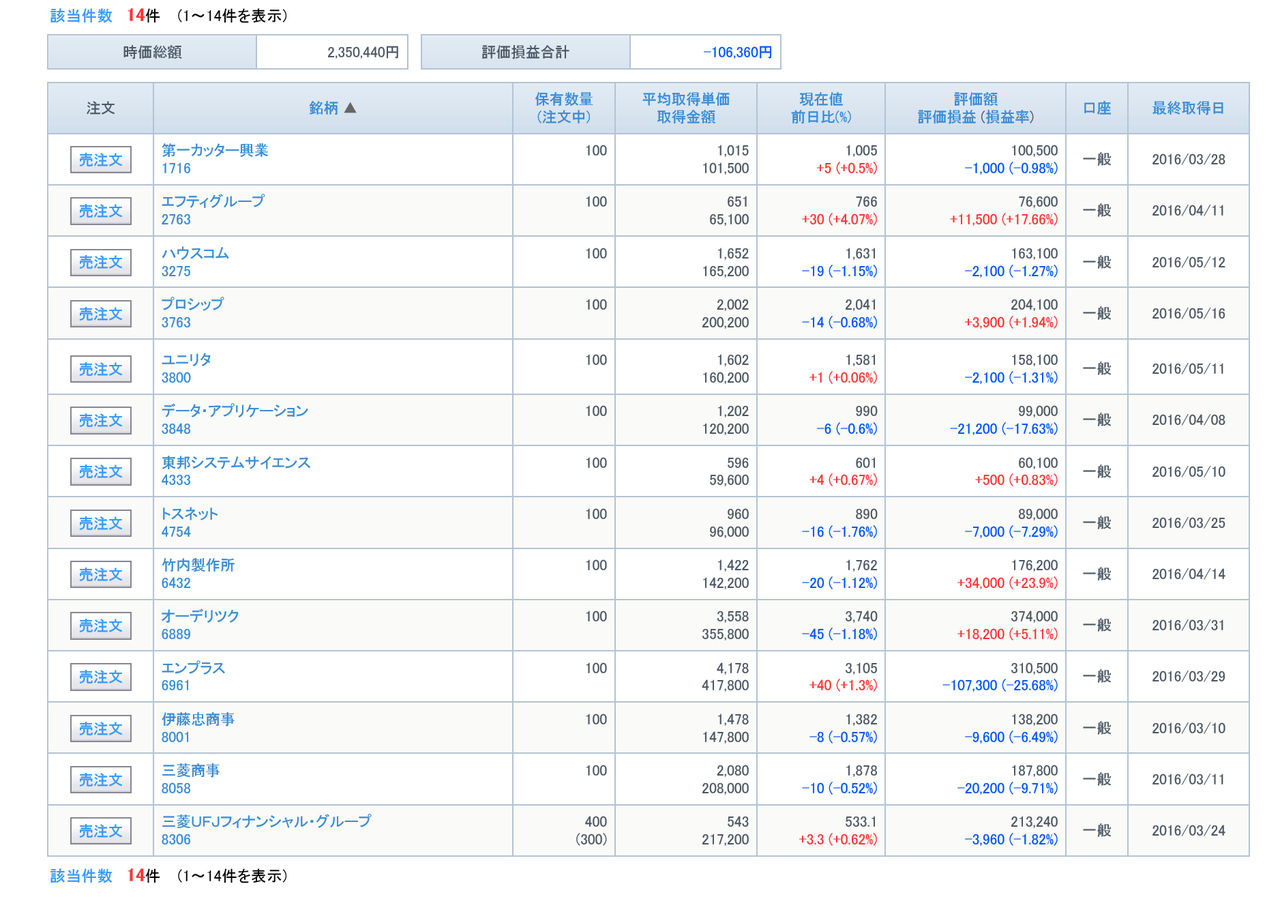This screenshot has height=897, width=1280.
Task: Click the 売注文 button for オーデリック
Action: (x=100, y=625)
